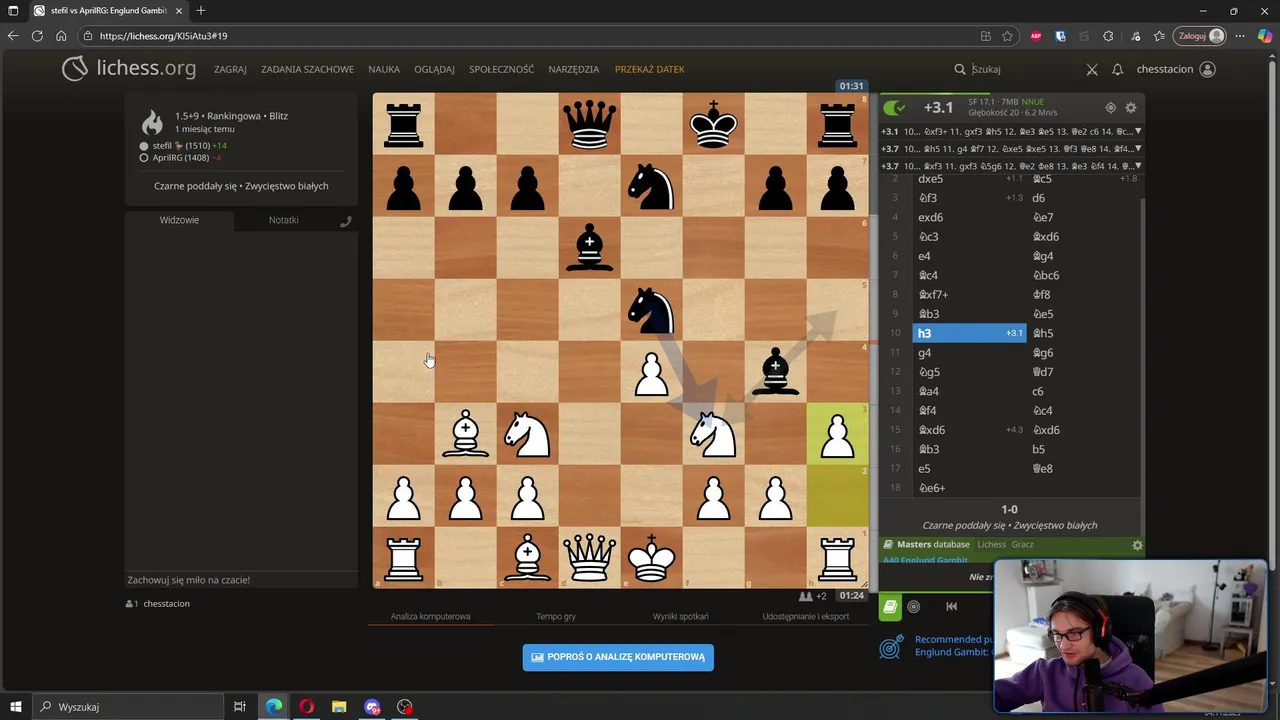Open Bitwarden shield extension icon
1280x720 pixels.
tap(1060, 36)
